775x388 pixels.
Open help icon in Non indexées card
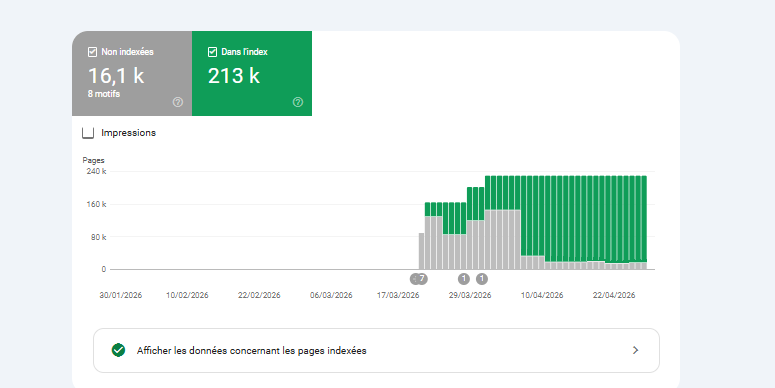pos(178,102)
